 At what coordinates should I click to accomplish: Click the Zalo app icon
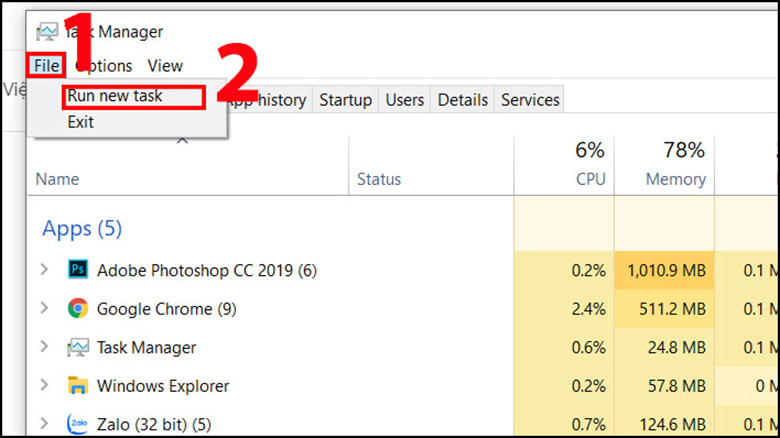77,424
